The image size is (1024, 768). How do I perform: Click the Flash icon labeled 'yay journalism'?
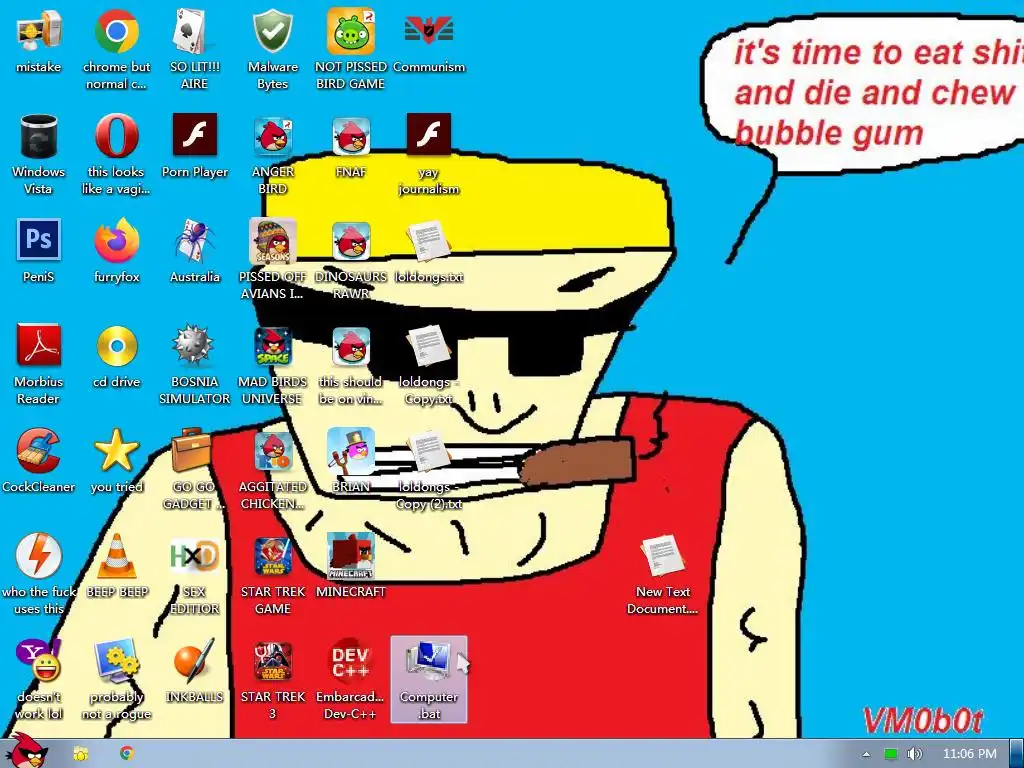click(429, 154)
